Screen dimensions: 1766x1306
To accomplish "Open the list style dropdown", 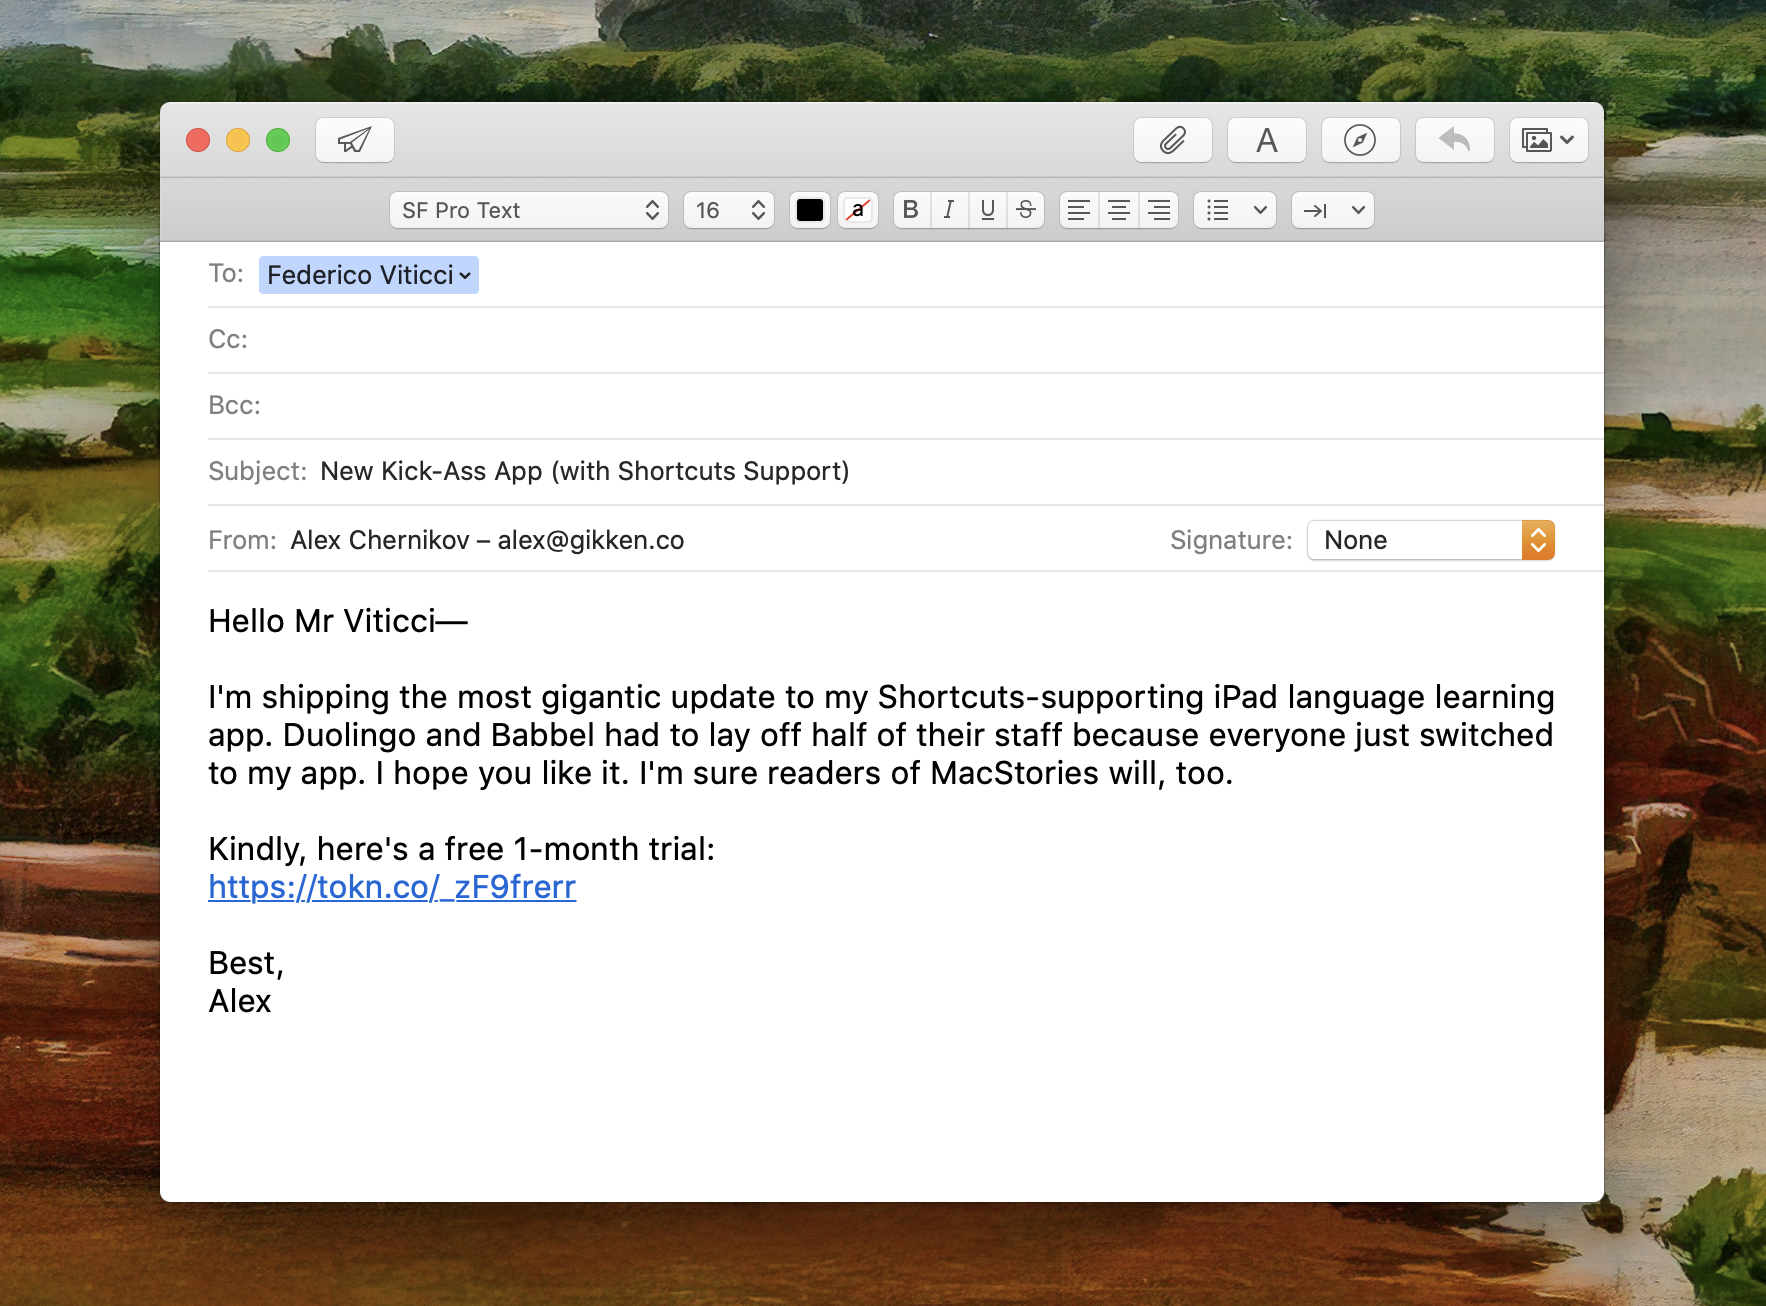I will [x=1235, y=210].
